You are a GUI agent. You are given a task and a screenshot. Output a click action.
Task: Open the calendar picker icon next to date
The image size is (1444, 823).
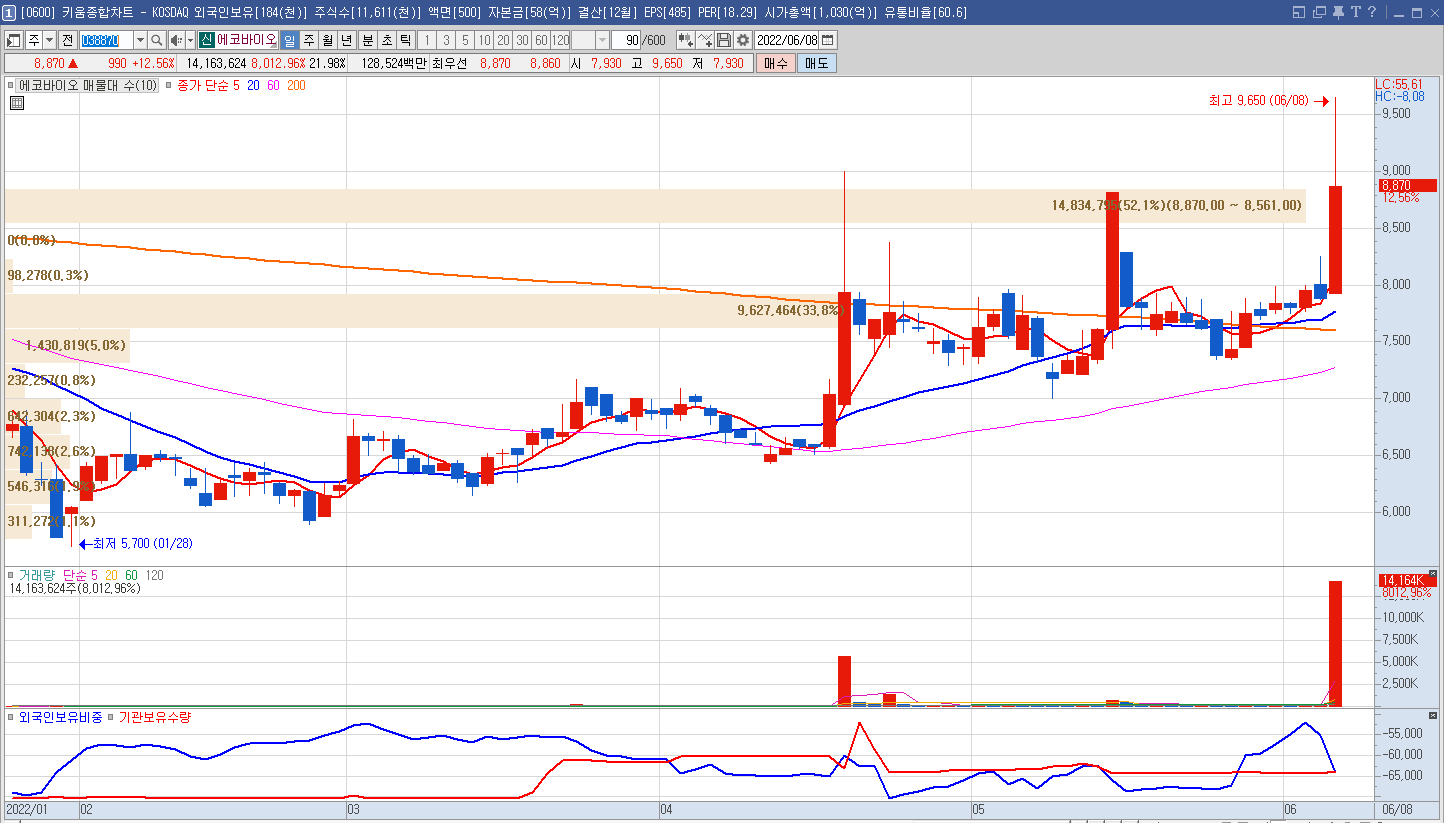pyautogui.click(x=828, y=40)
